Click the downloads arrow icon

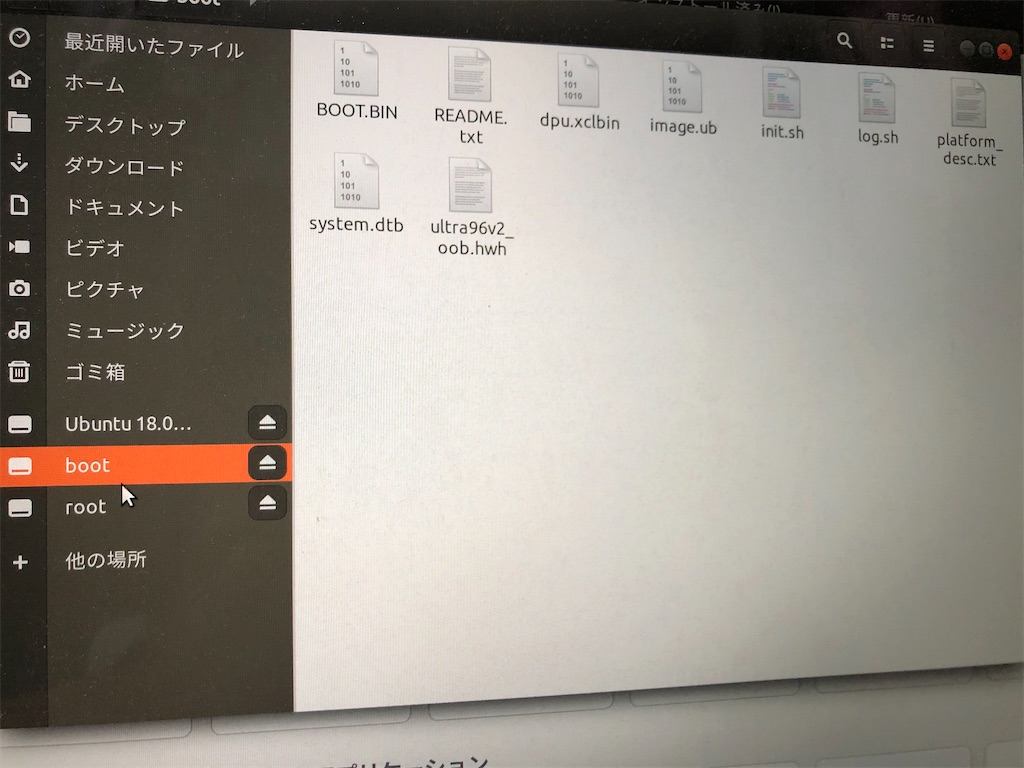[20, 162]
